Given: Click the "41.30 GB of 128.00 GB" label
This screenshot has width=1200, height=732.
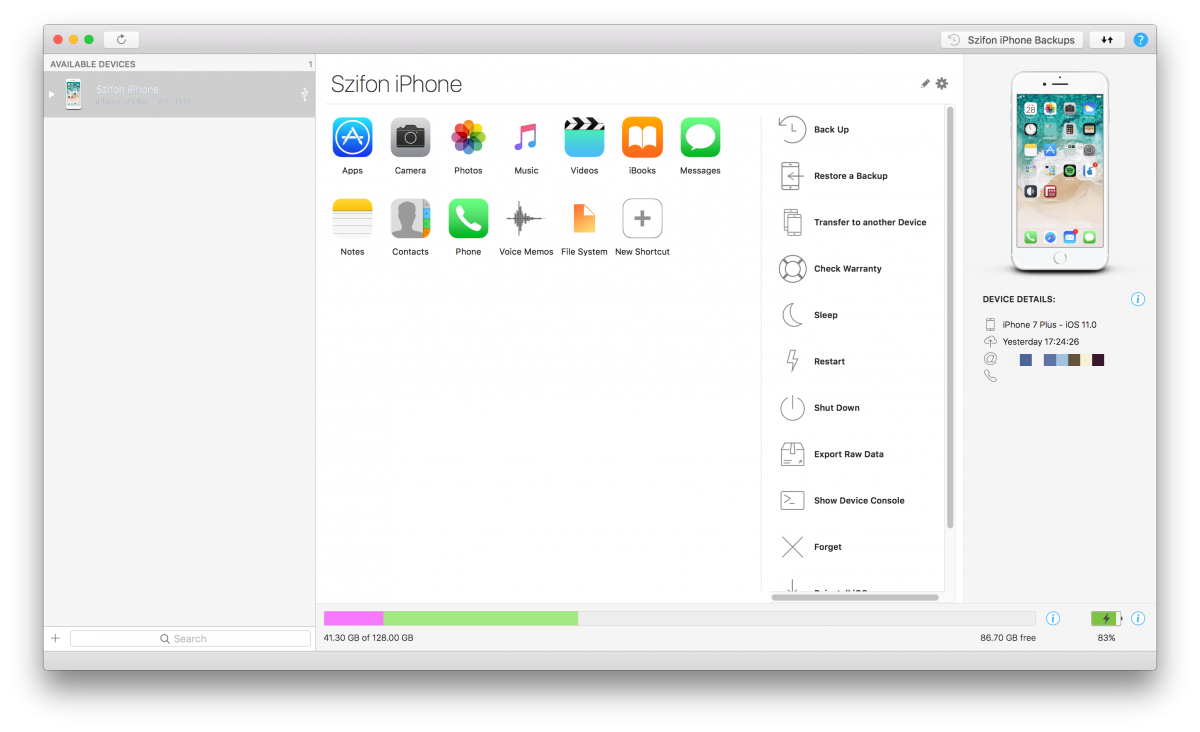Looking at the screenshot, I should point(368,638).
